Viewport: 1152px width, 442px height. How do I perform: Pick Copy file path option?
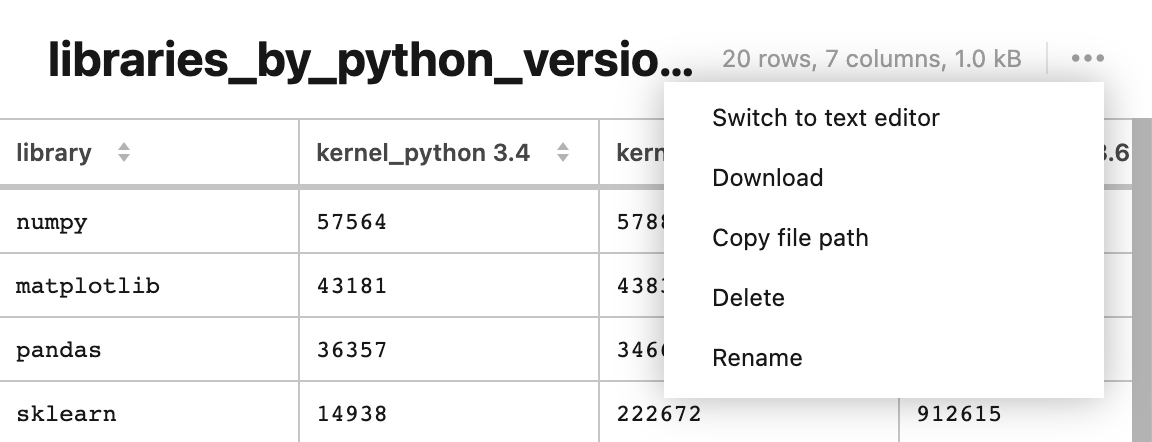[790, 238]
